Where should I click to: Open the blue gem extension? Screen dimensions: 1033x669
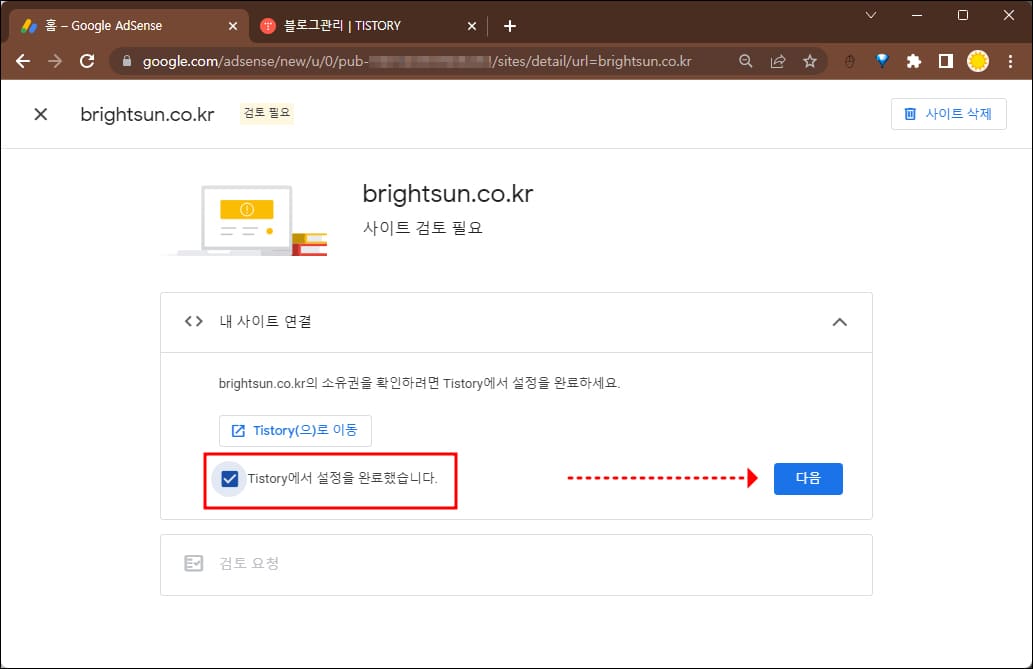(x=882, y=61)
